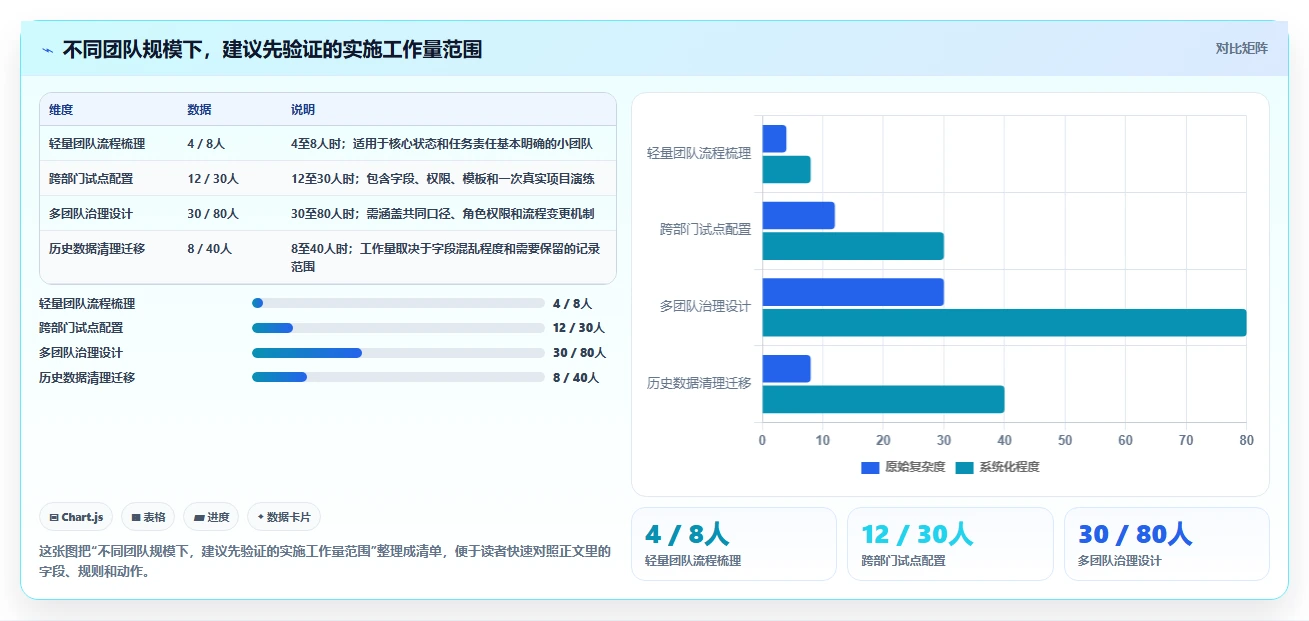Click the teal bar for 历史数据清理迁移

[x=883, y=399]
